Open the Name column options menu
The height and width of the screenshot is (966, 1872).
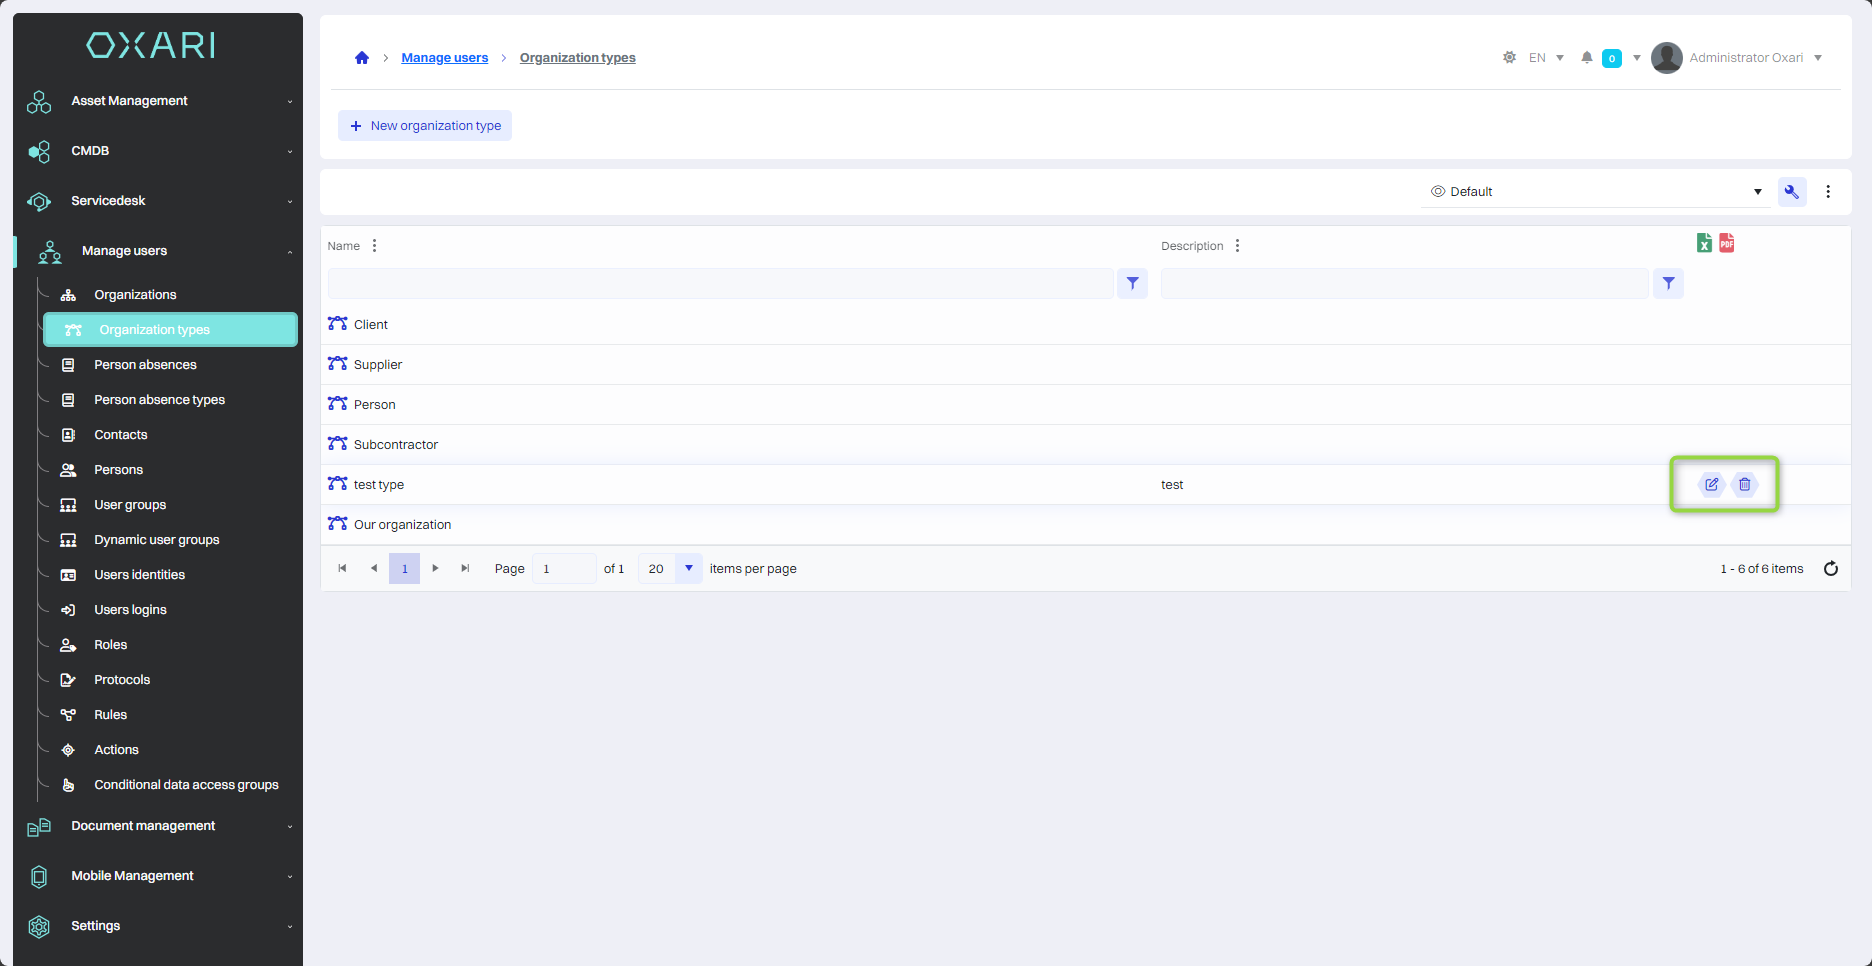pyautogui.click(x=374, y=246)
